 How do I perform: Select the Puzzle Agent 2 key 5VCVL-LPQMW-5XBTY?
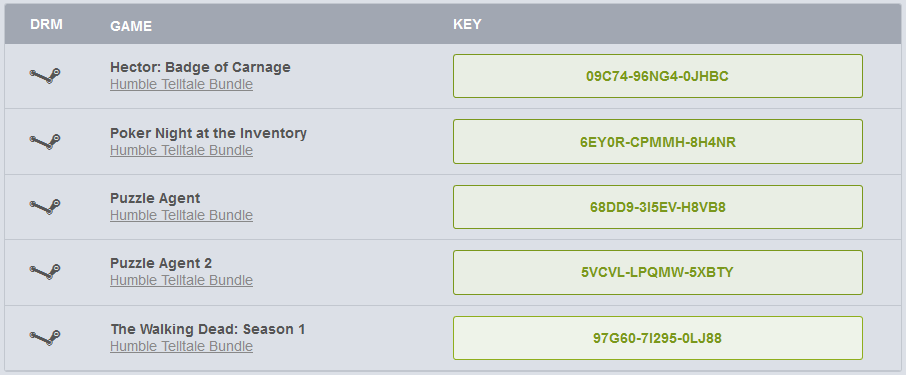658,272
